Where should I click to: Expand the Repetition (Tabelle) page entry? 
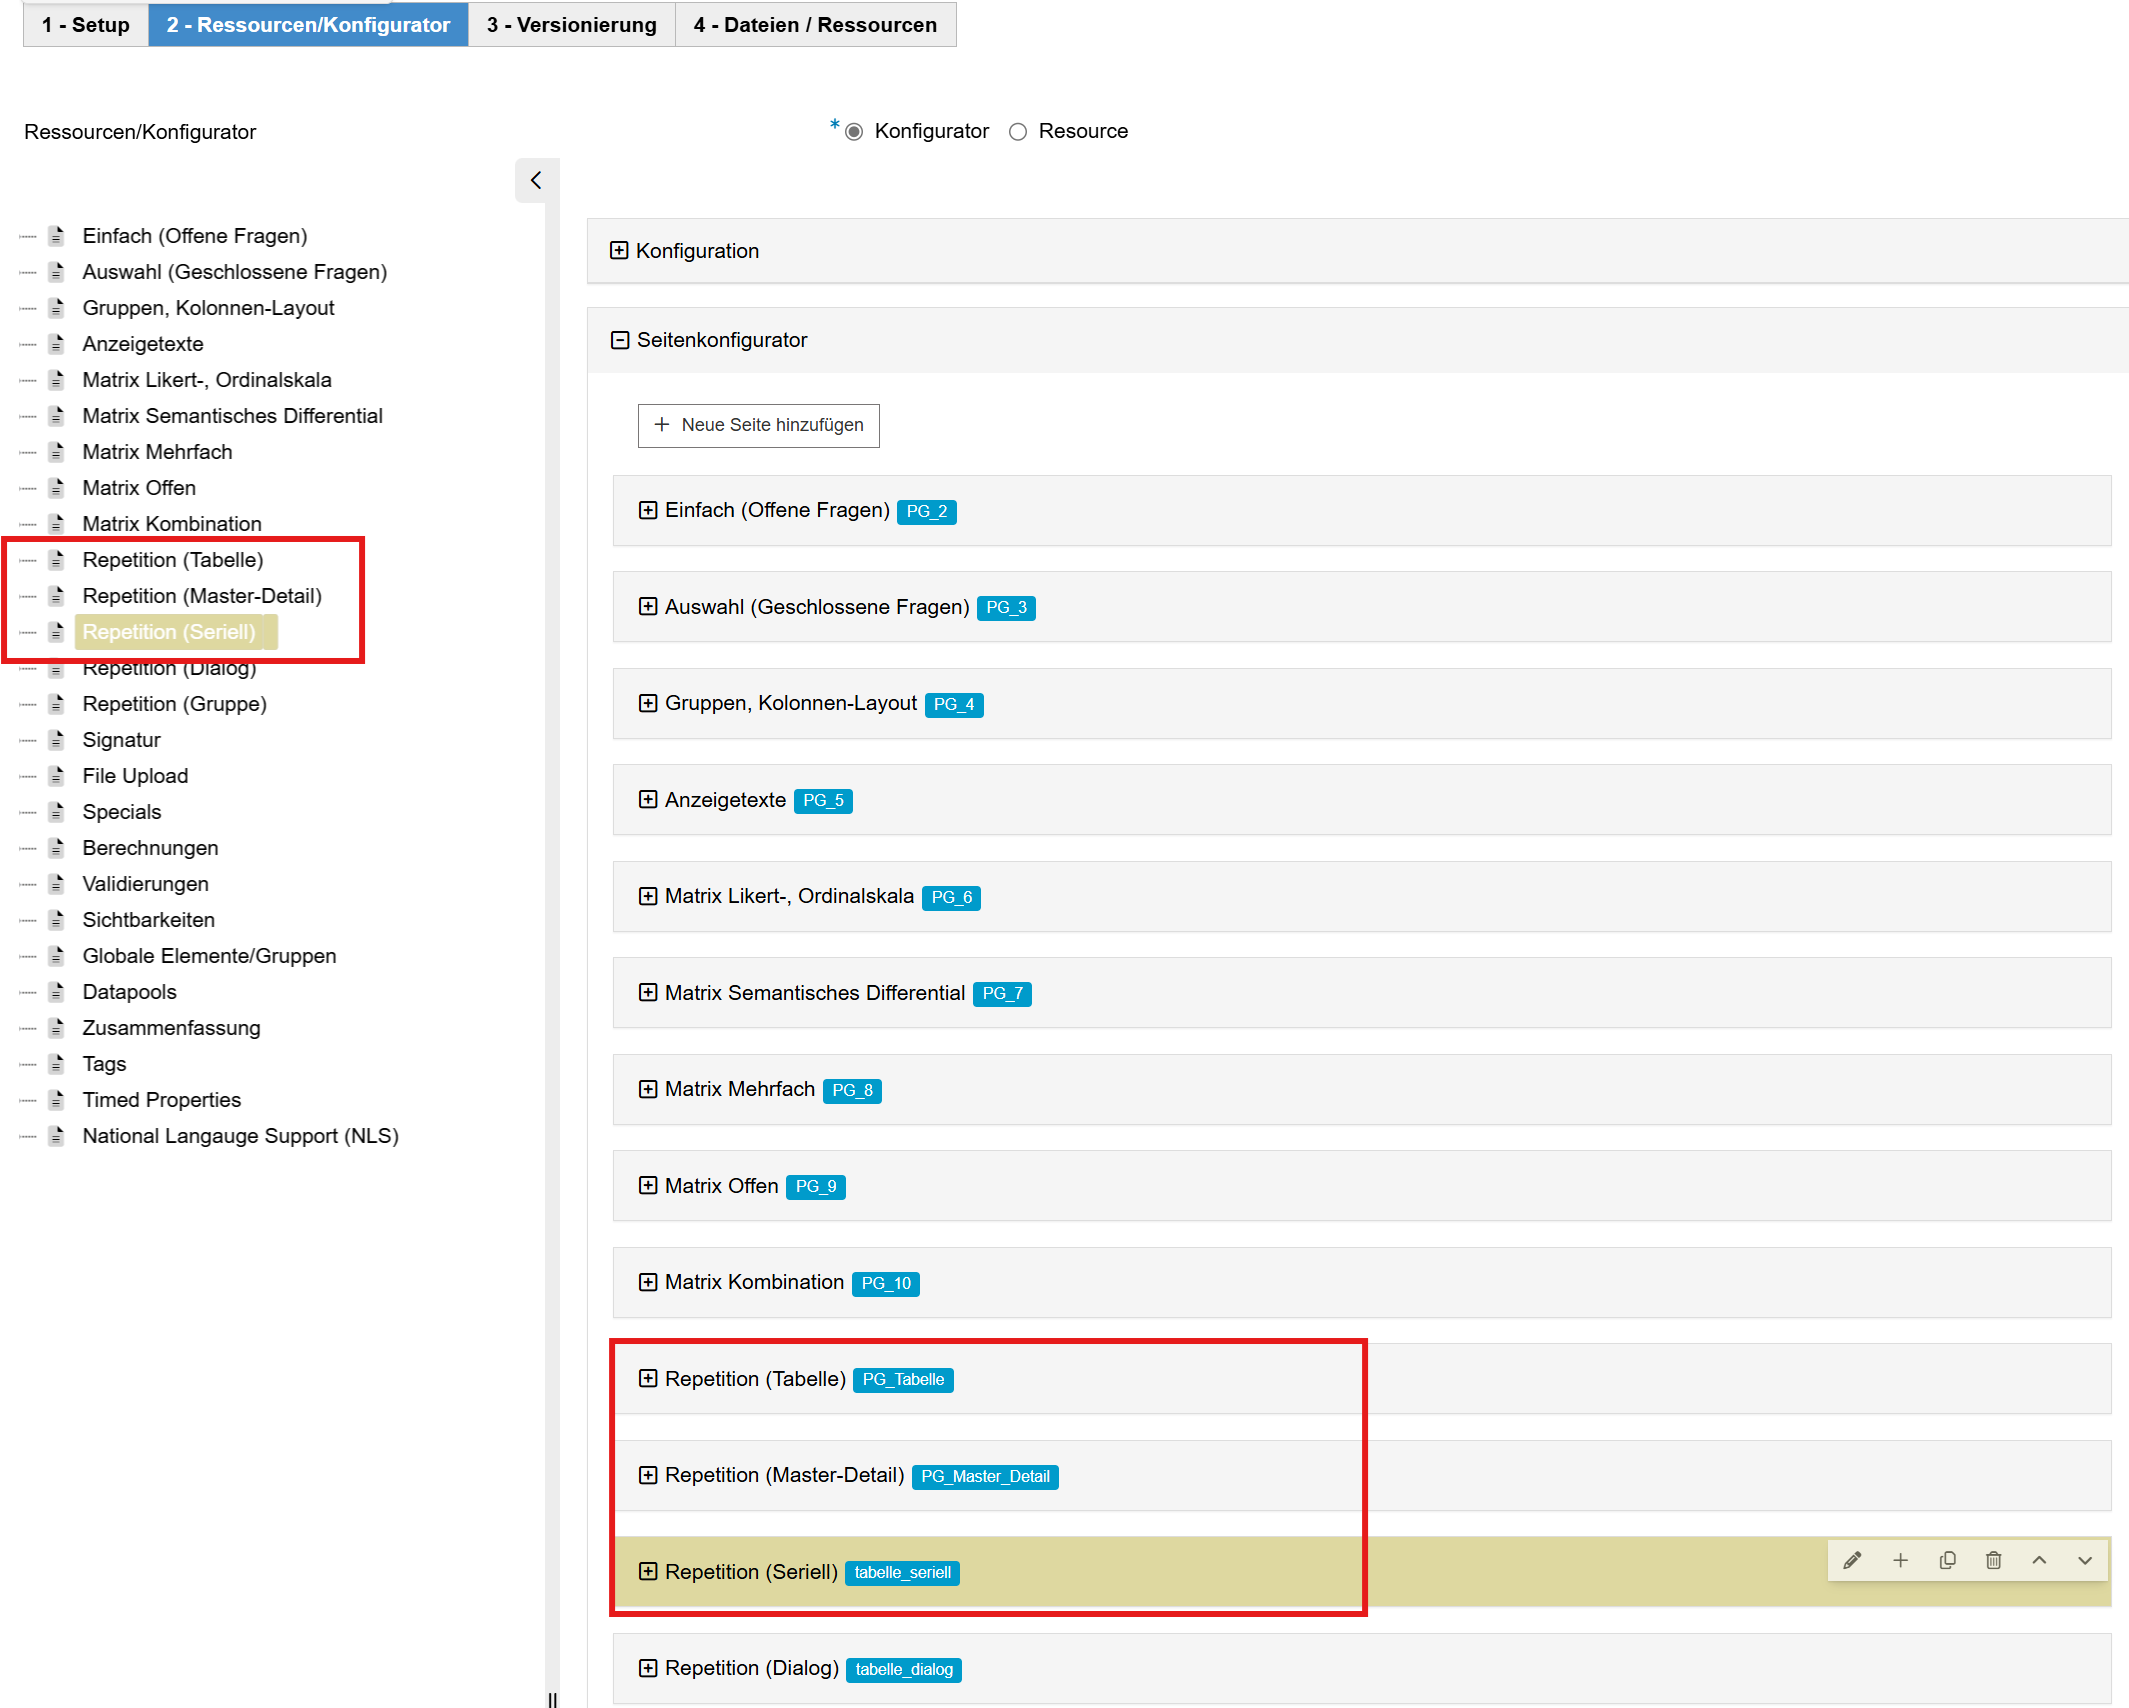tap(648, 1378)
